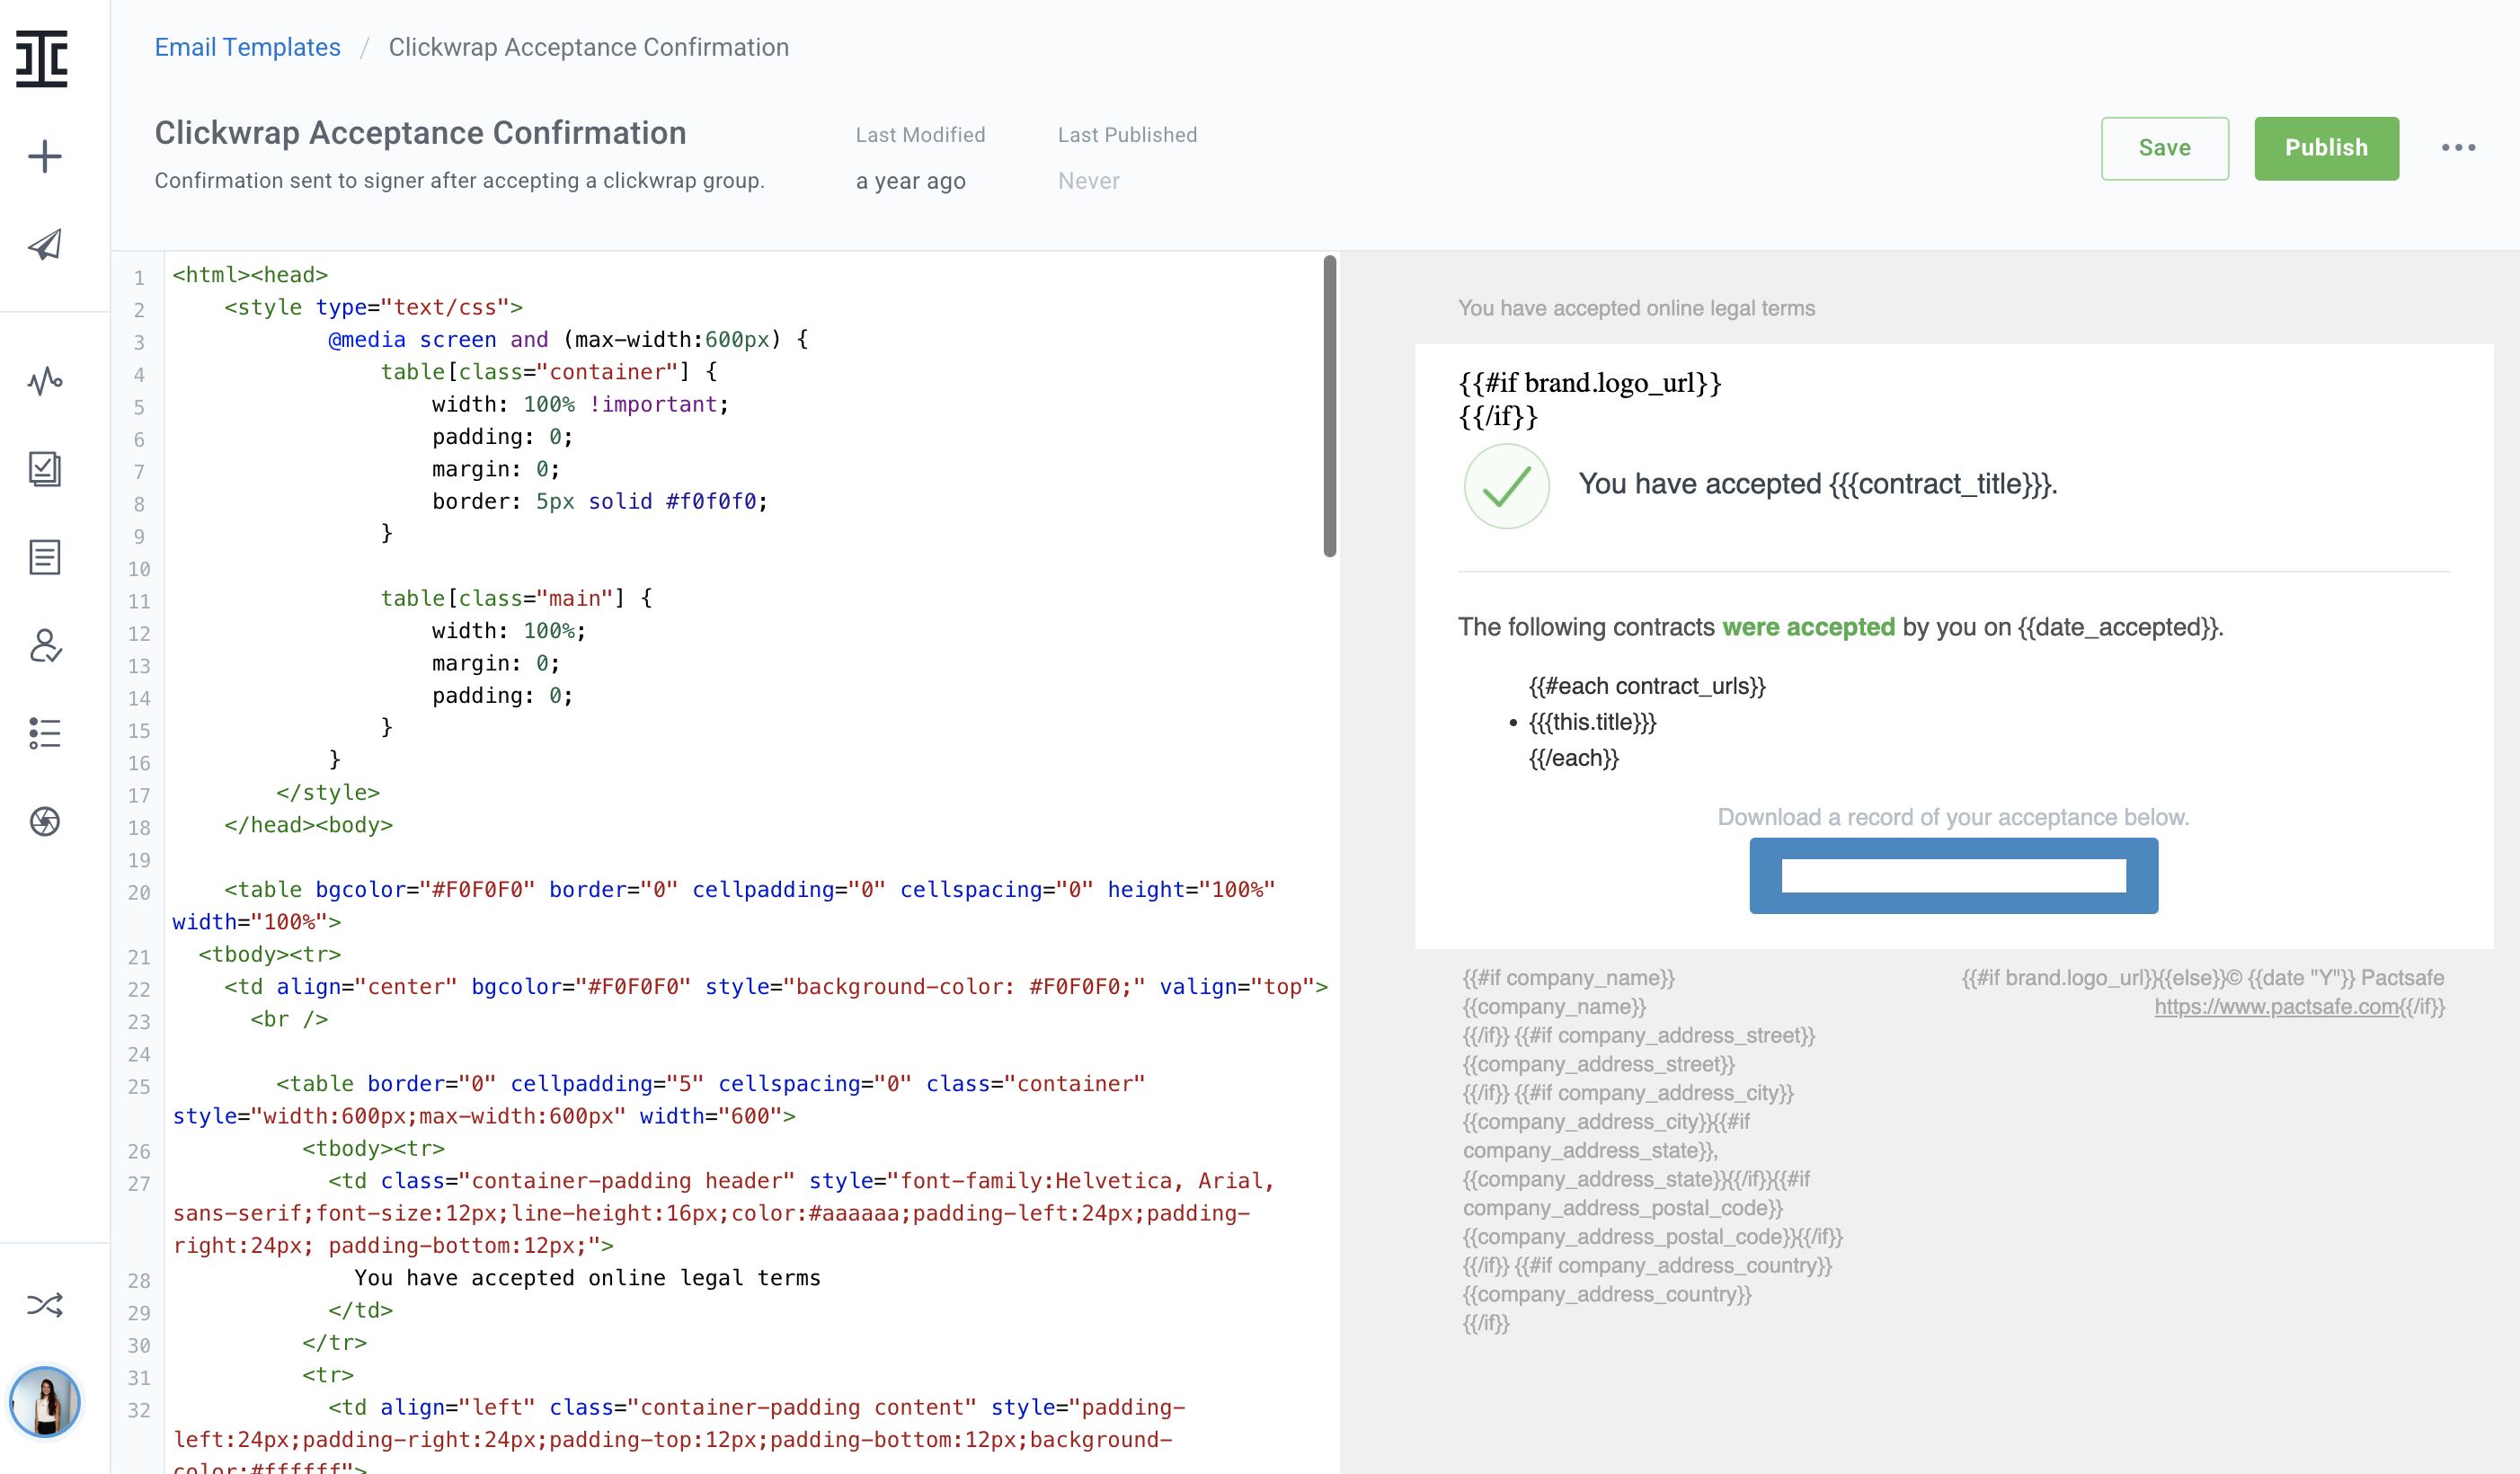The image size is (2520, 1474).
Task: Open the user profile avatar
Action: click(44, 1401)
